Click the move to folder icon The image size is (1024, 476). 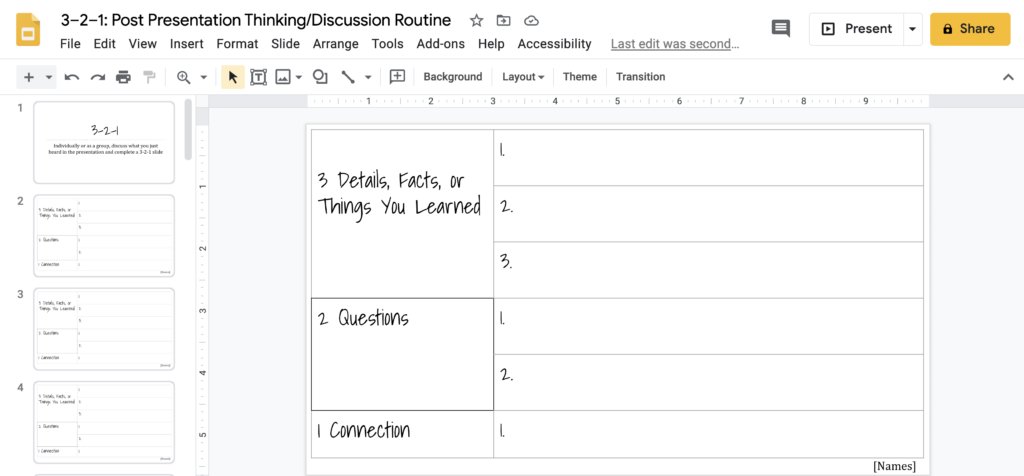(504, 21)
